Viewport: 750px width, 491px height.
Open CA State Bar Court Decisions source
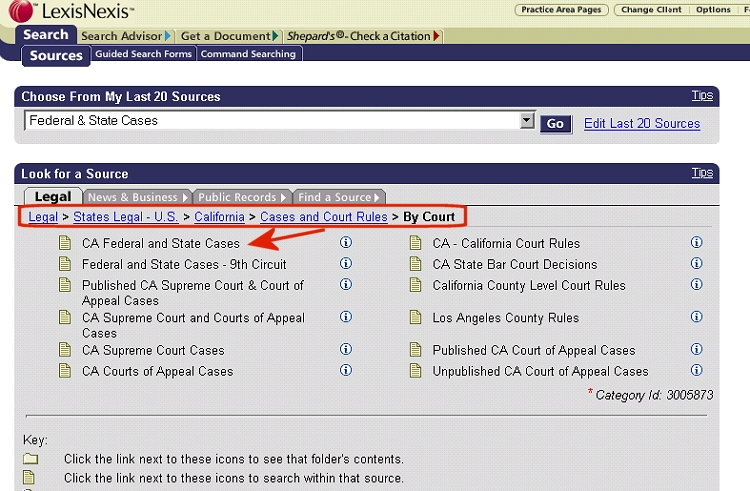[515, 264]
